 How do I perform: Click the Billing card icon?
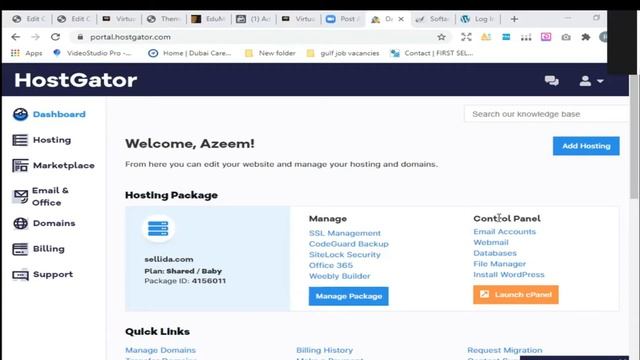(x=20, y=249)
